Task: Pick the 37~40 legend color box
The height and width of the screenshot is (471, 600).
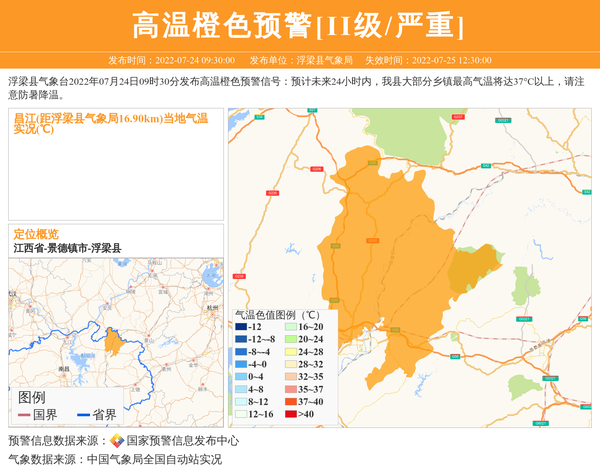Action: tap(289, 402)
